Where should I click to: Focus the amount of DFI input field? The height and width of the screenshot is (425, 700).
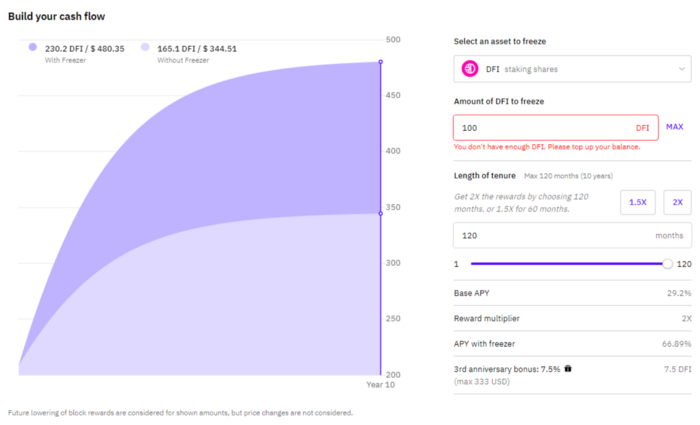click(x=556, y=128)
